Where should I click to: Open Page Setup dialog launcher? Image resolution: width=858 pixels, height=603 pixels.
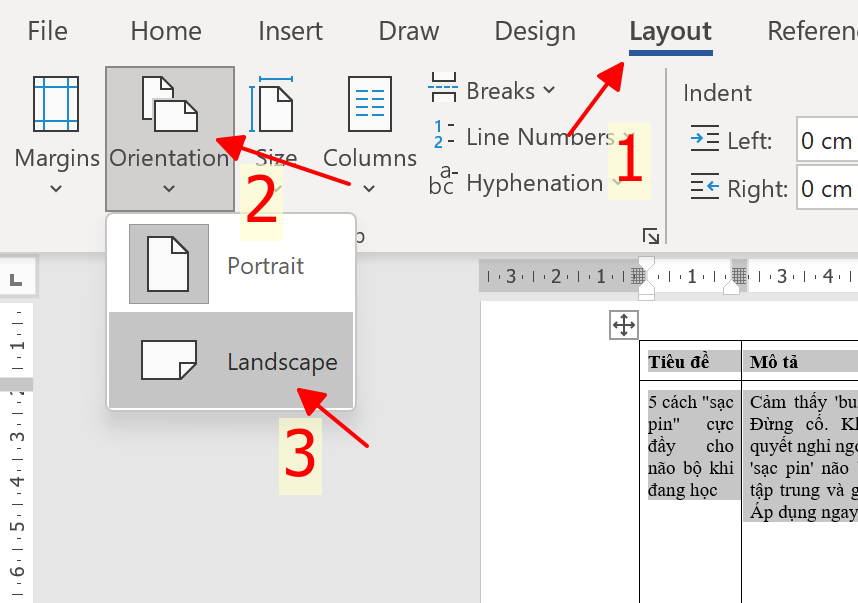pos(651,236)
